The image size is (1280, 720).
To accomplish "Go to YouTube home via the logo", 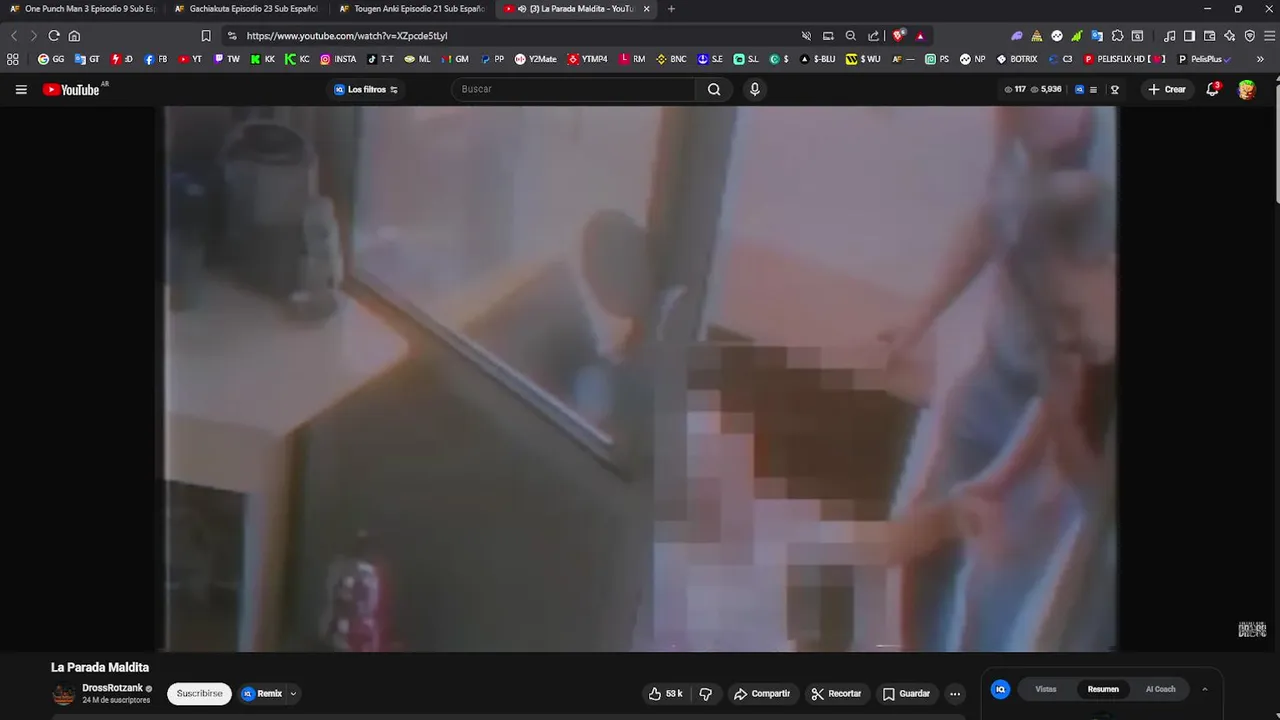I will pos(71,89).
